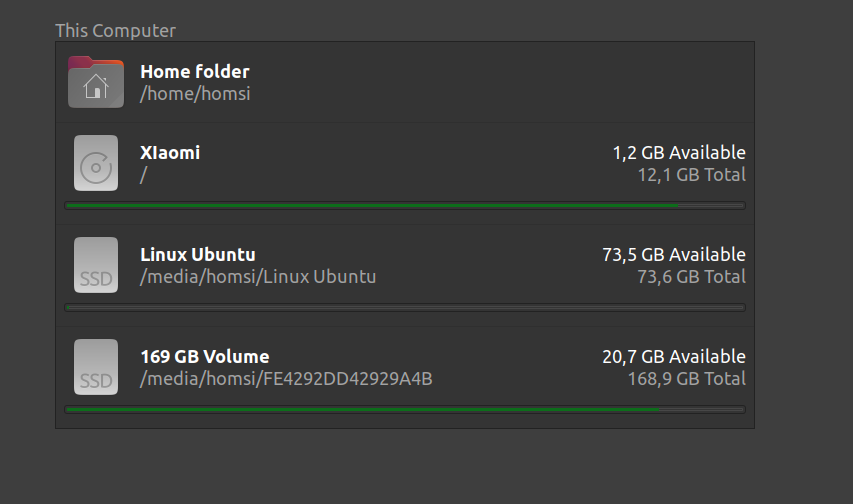Screen dimensions: 853x504
Task: Click the 12,1 GB Total text
Action: pos(691,175)
